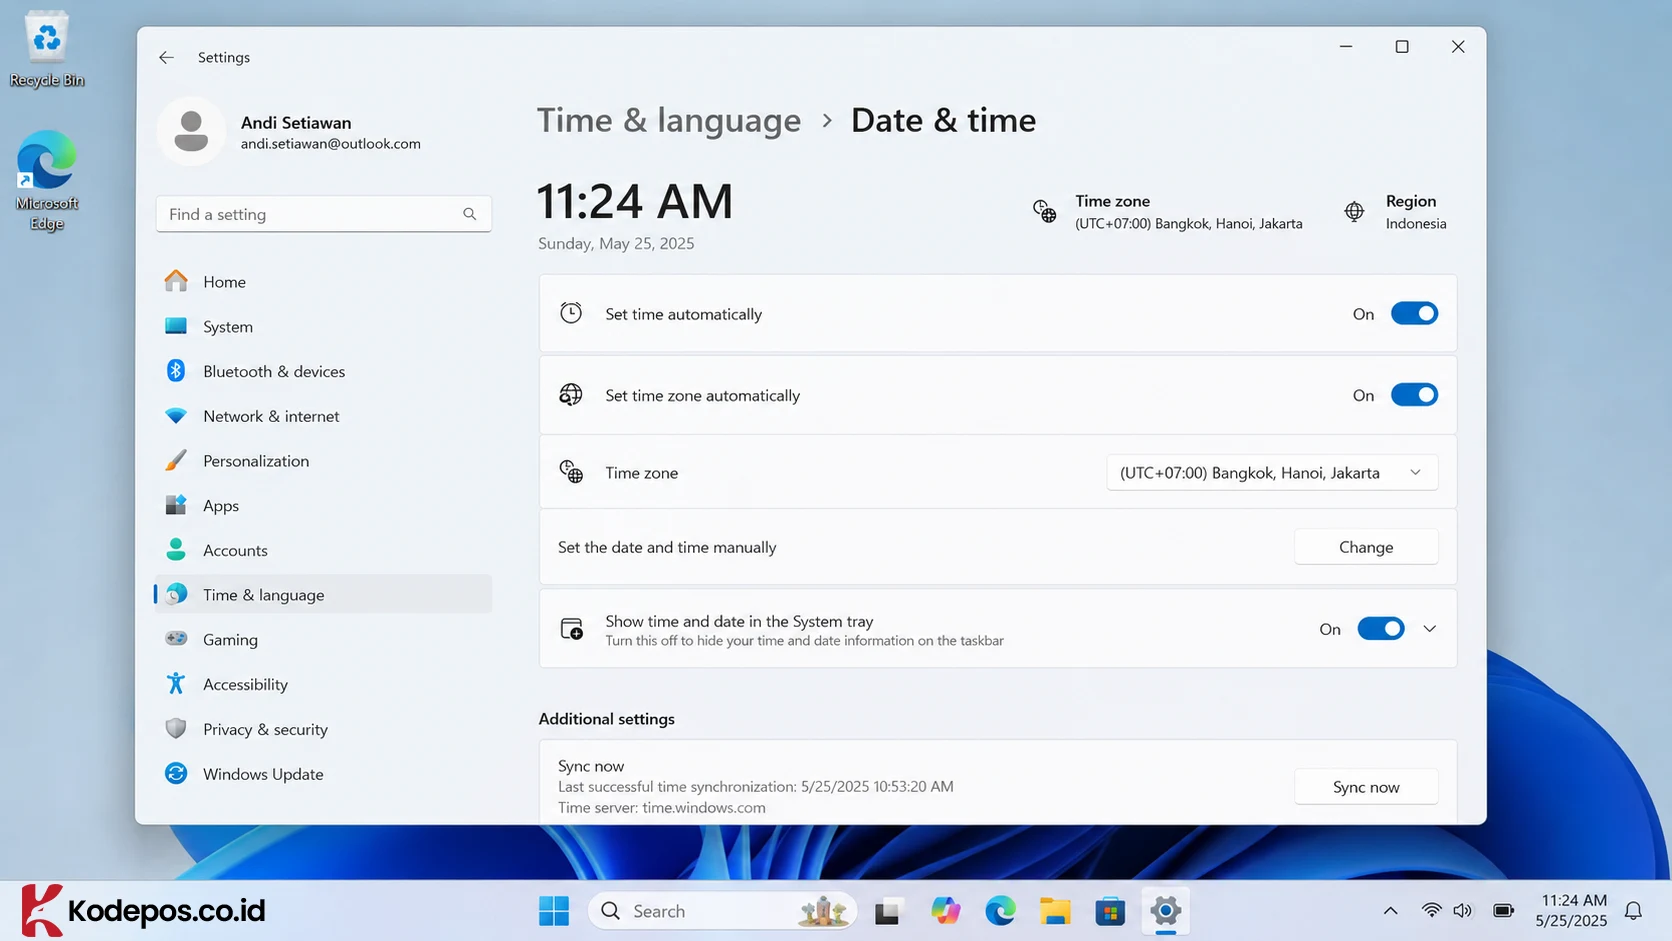This screenshot has height=941, width=1672.
Task: Open Accessibility section in sidebar
Action: (323, 684)
